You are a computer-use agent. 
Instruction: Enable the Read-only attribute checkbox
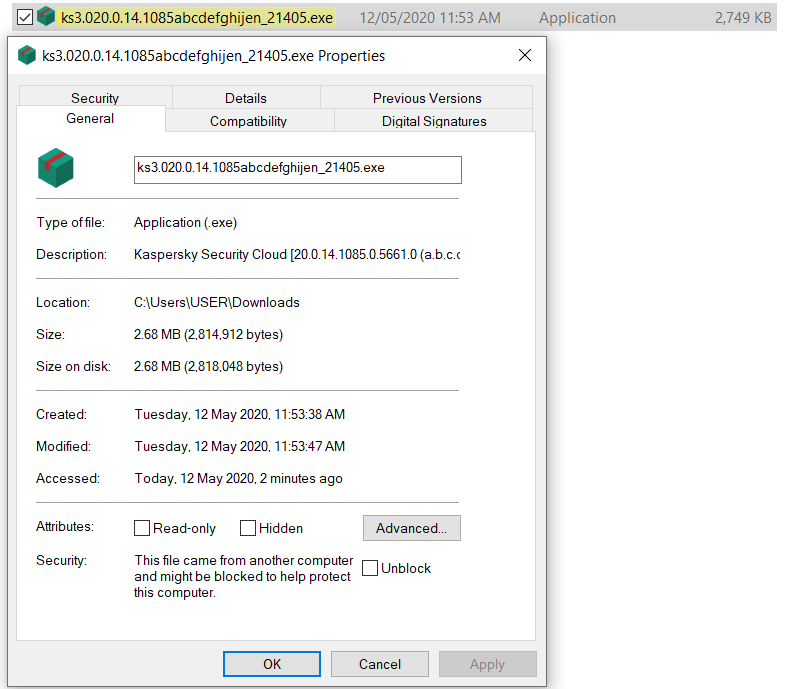142,528
